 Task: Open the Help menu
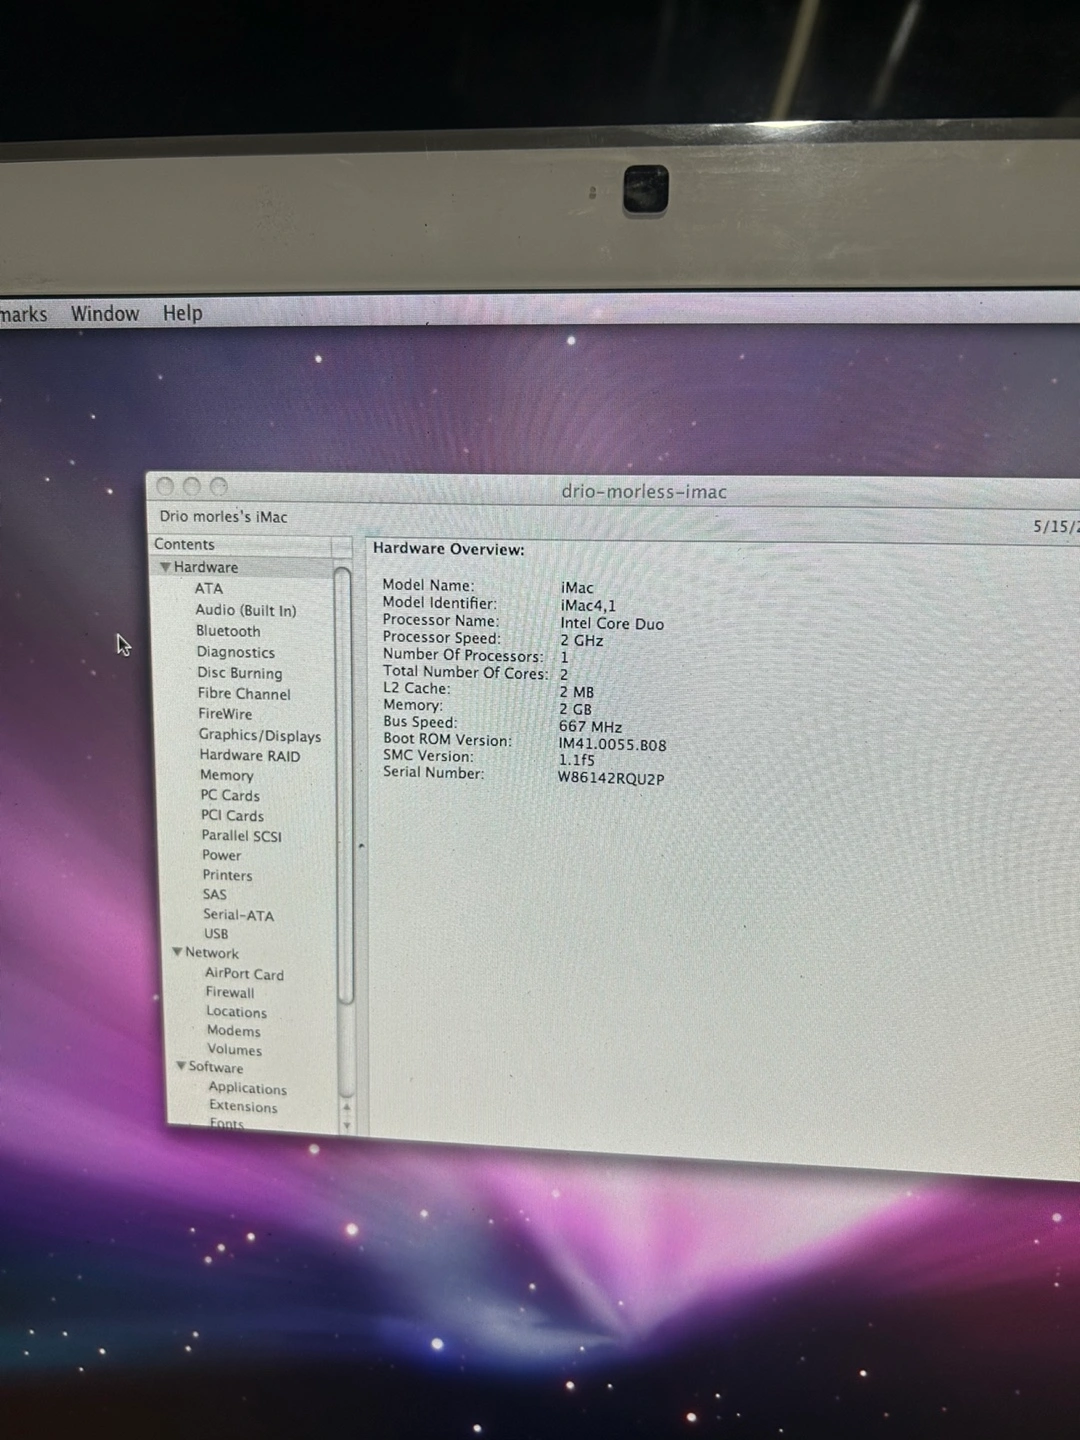182,313
